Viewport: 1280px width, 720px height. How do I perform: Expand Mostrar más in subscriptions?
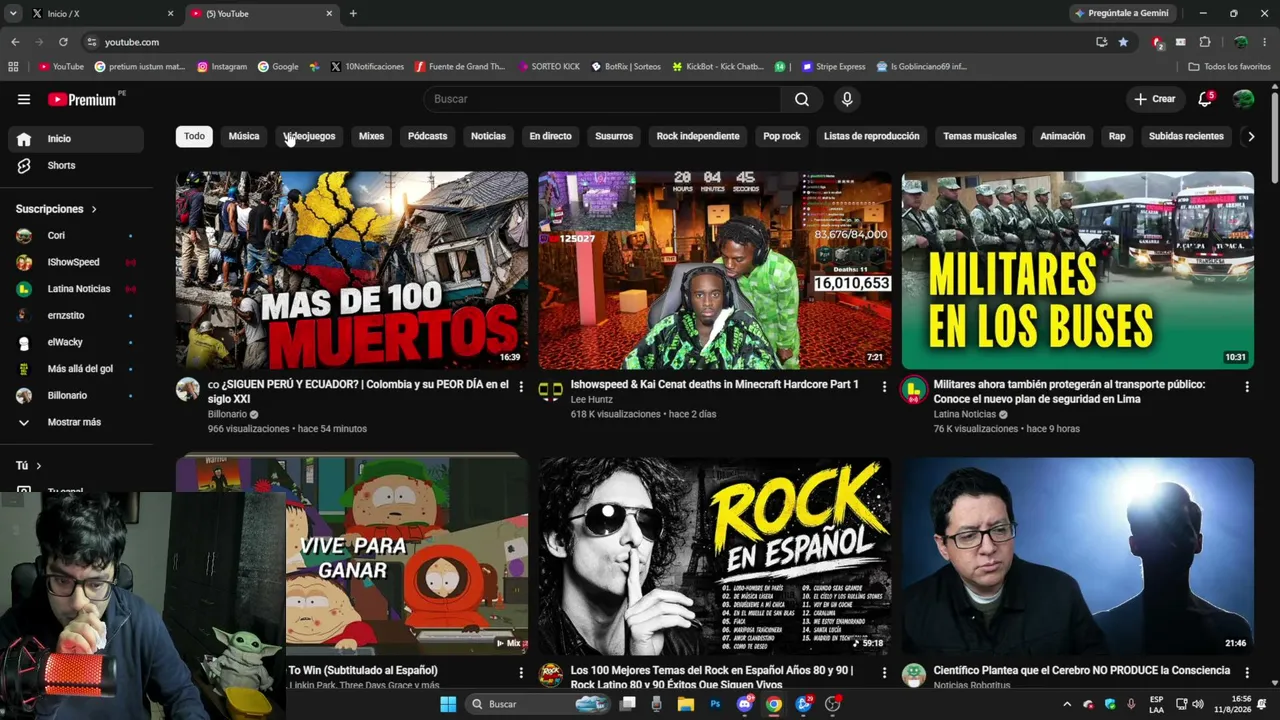[76, 422]
